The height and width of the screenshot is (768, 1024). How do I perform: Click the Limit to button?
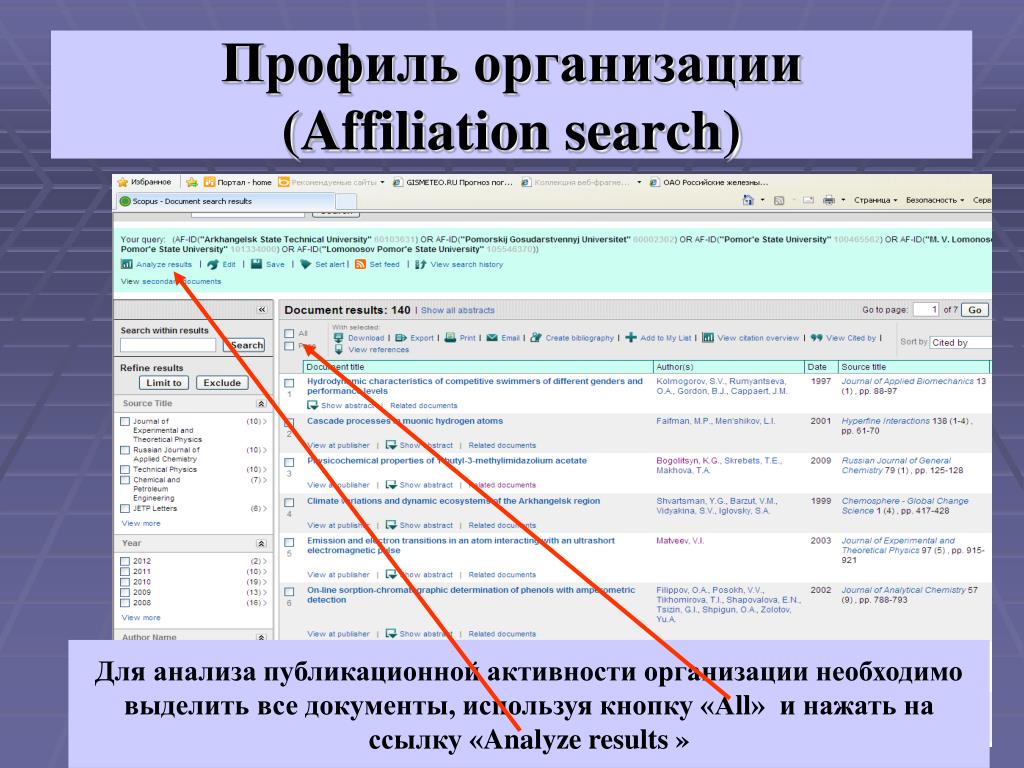coord(163,383)
